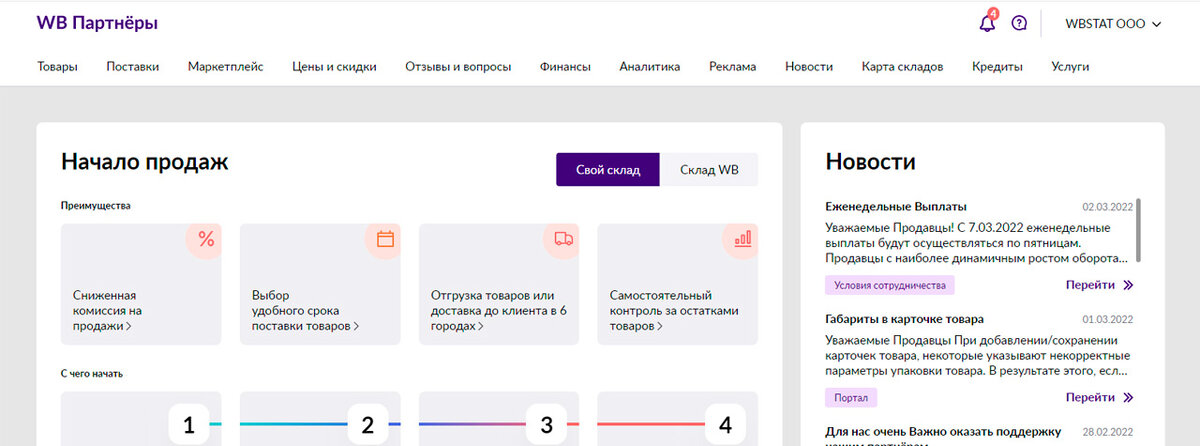Screen dimensions: 1200x446
Task: Click the WB Партнёры logo
Action: [96, 23]
